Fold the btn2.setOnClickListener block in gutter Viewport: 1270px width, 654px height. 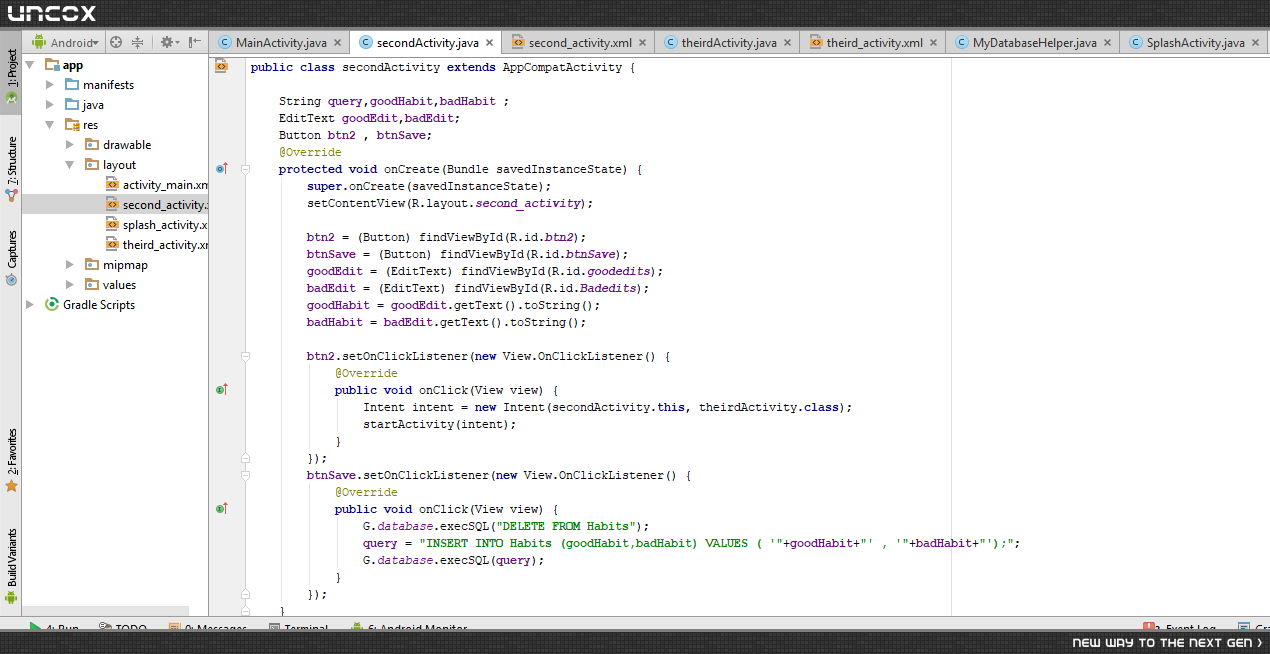(245, 355)
